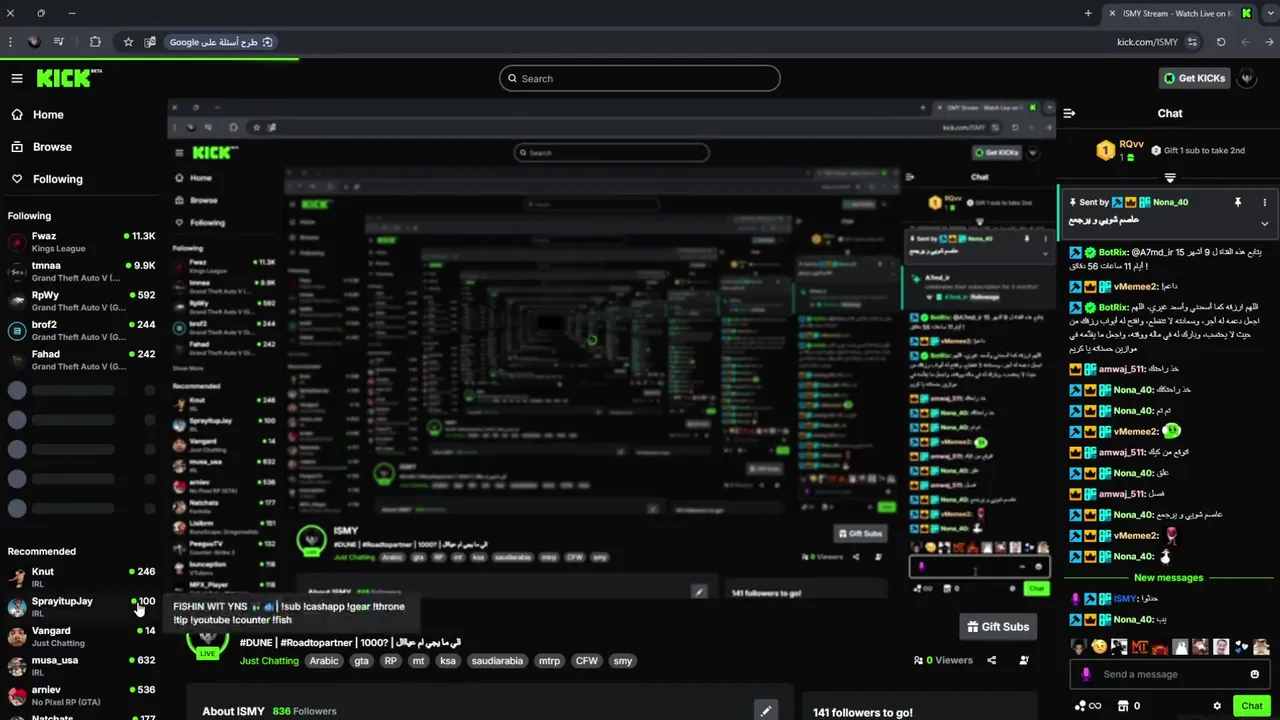Bookmark page with star icon
The width and height of the screenshot is (1280, 720).
coord(128,42)
